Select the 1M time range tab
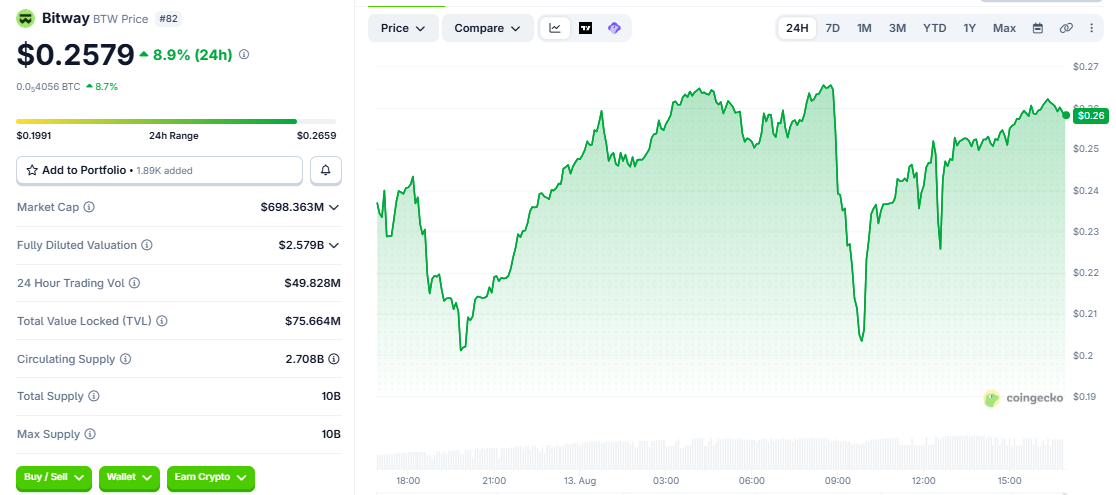The width and height of the screenshot is (1116, 495). 864,28
